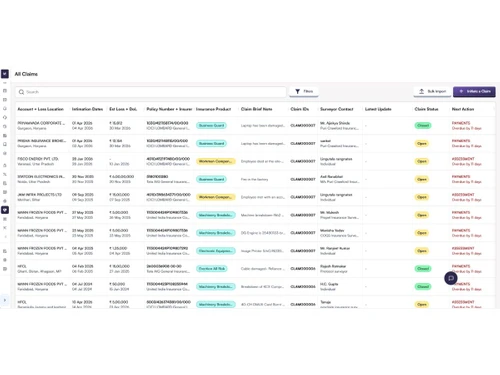Click the Workmen Compen... badge in JKM INFRA row

pyautogui.click(x=216, y=197)
